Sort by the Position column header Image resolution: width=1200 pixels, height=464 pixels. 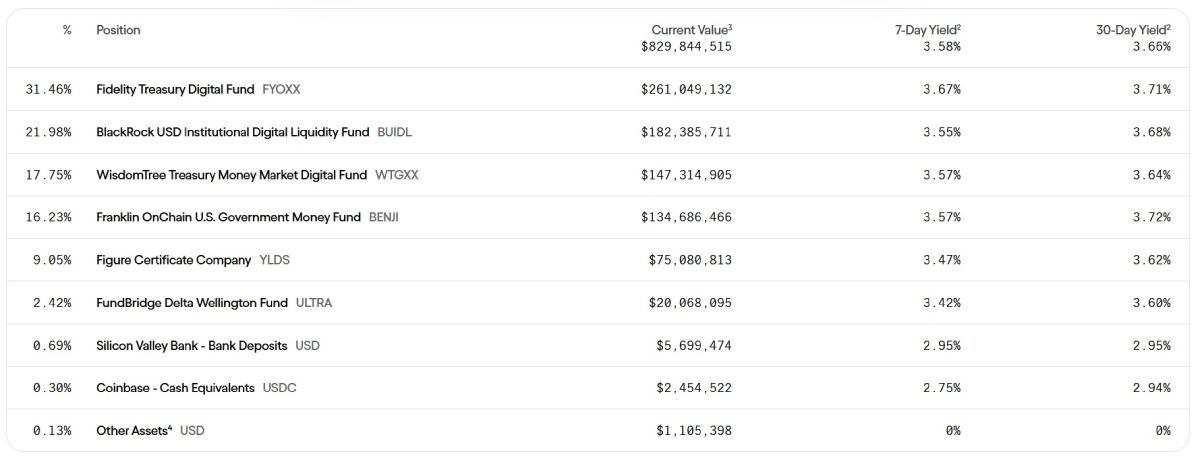tap(118, 30)
